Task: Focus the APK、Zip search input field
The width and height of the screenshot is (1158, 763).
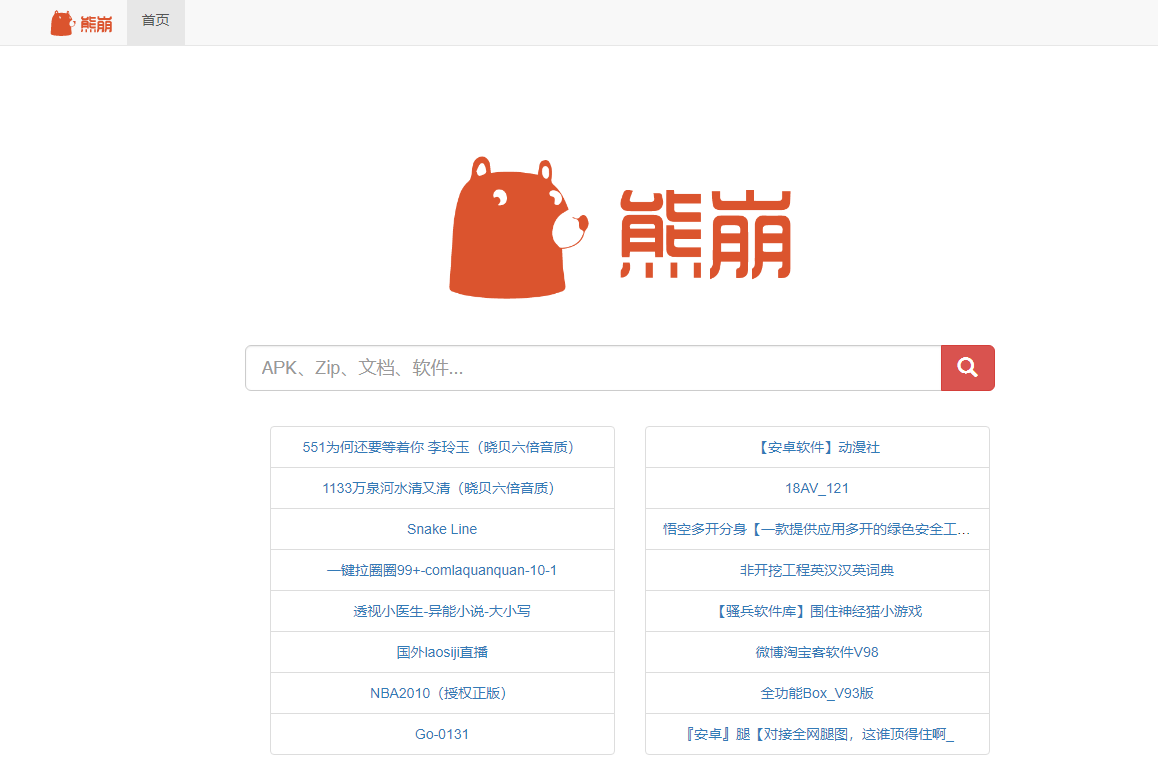Action: 592,368
